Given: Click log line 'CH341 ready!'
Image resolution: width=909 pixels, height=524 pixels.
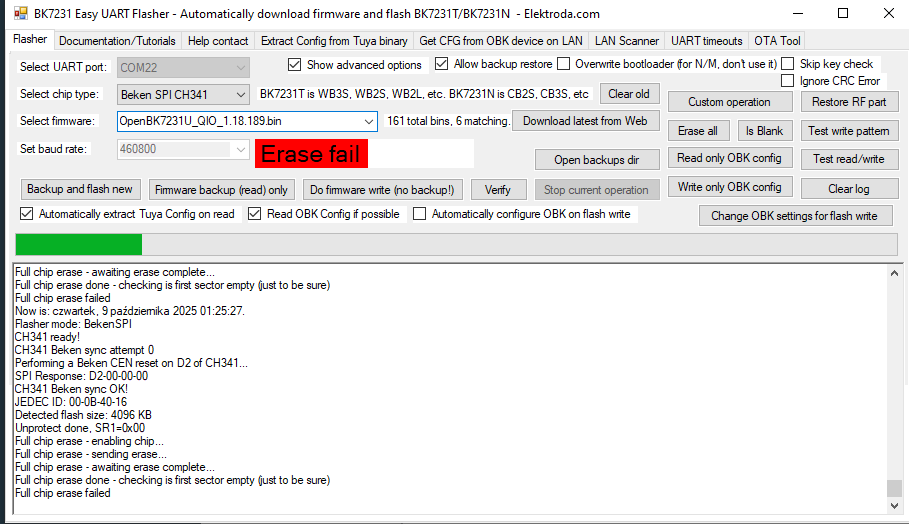Looking at the screenshot, I should tap(47, 337).
